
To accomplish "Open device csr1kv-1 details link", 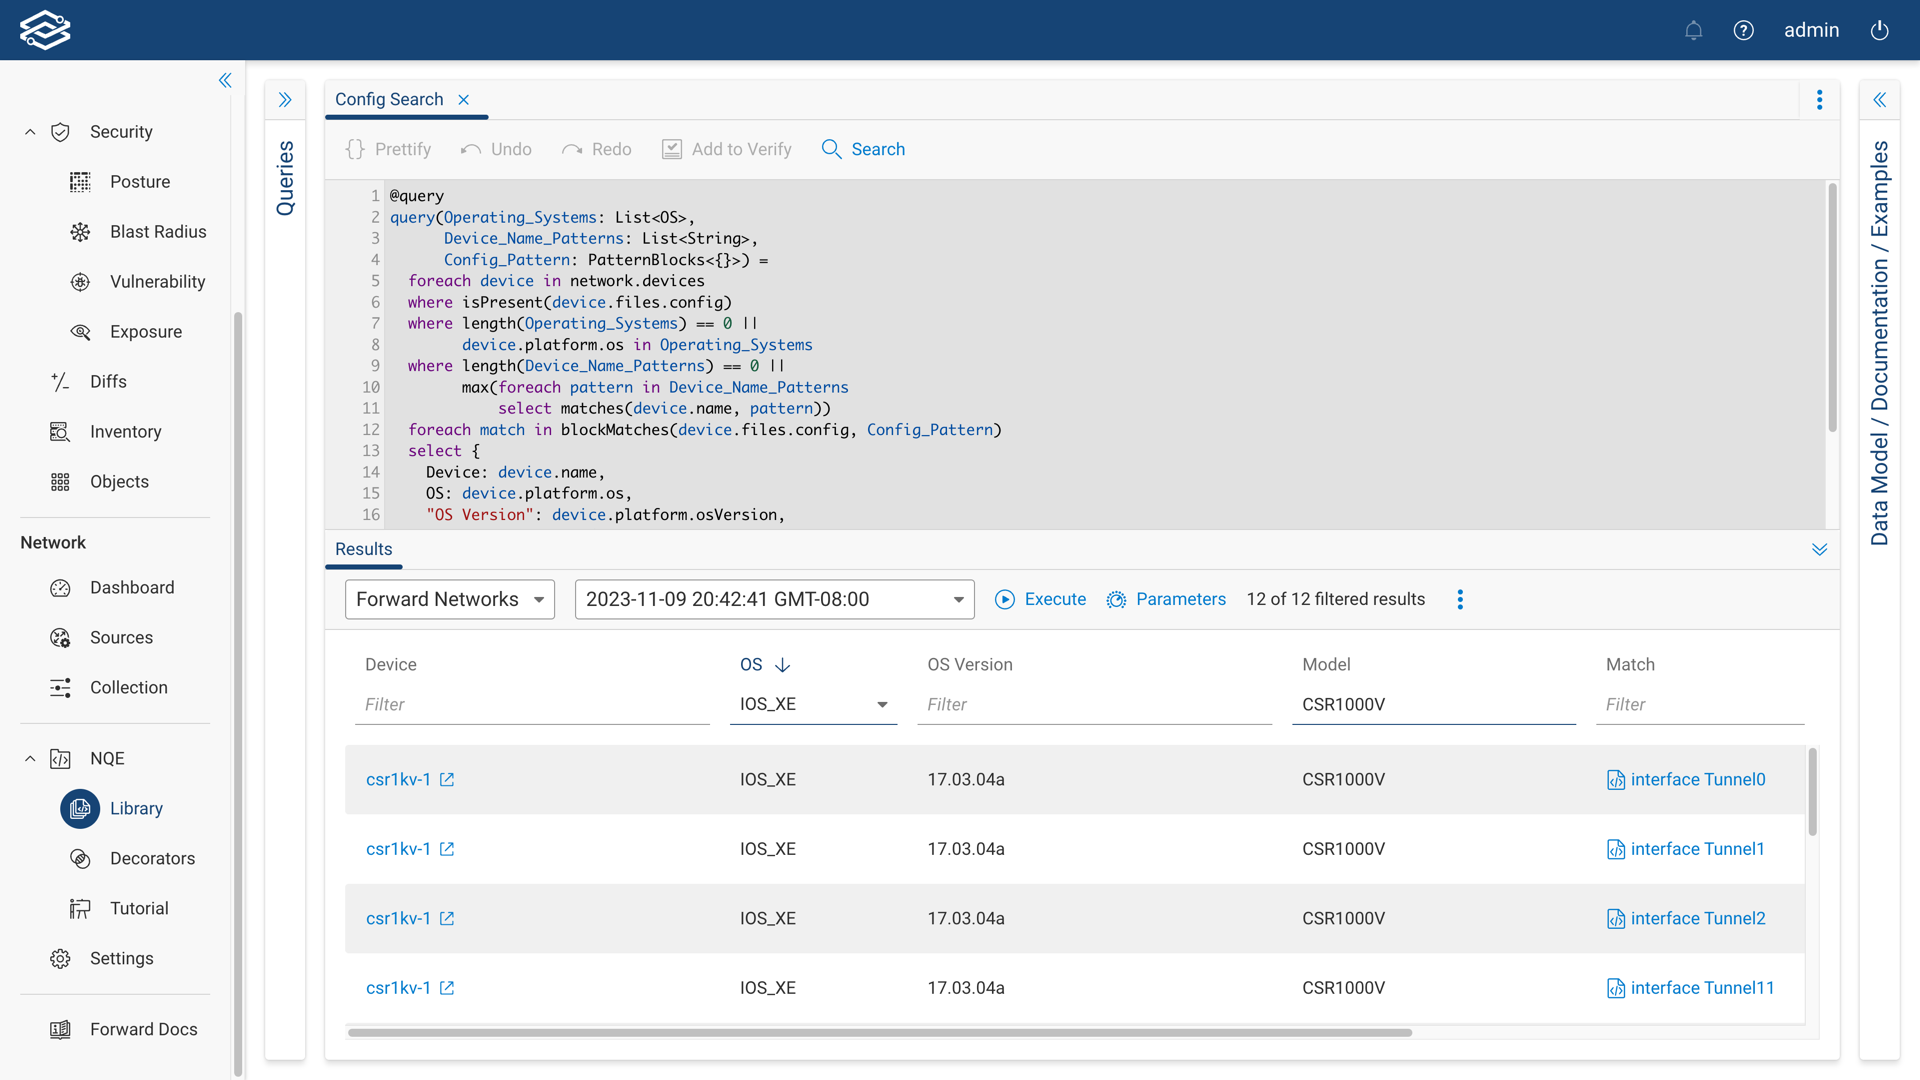I will (x=397, y=779).
